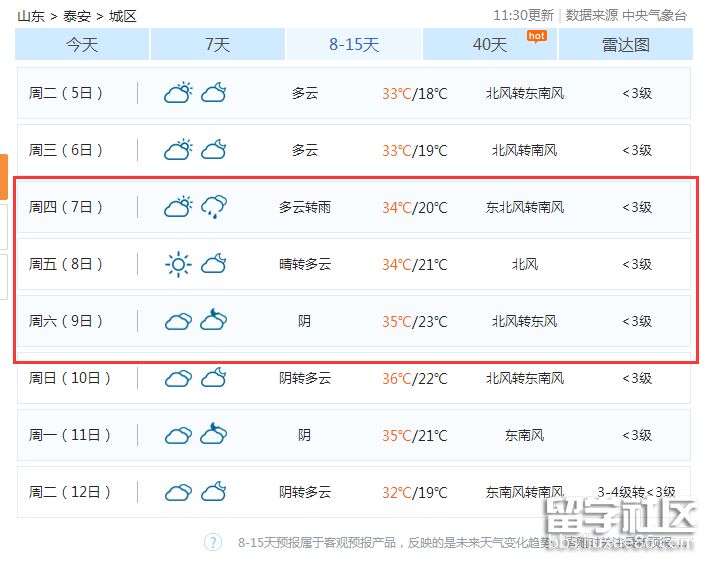Screen dimensions: 711x564
Task: Select the 8-15天 forecast tab
Action: [354, 44]
